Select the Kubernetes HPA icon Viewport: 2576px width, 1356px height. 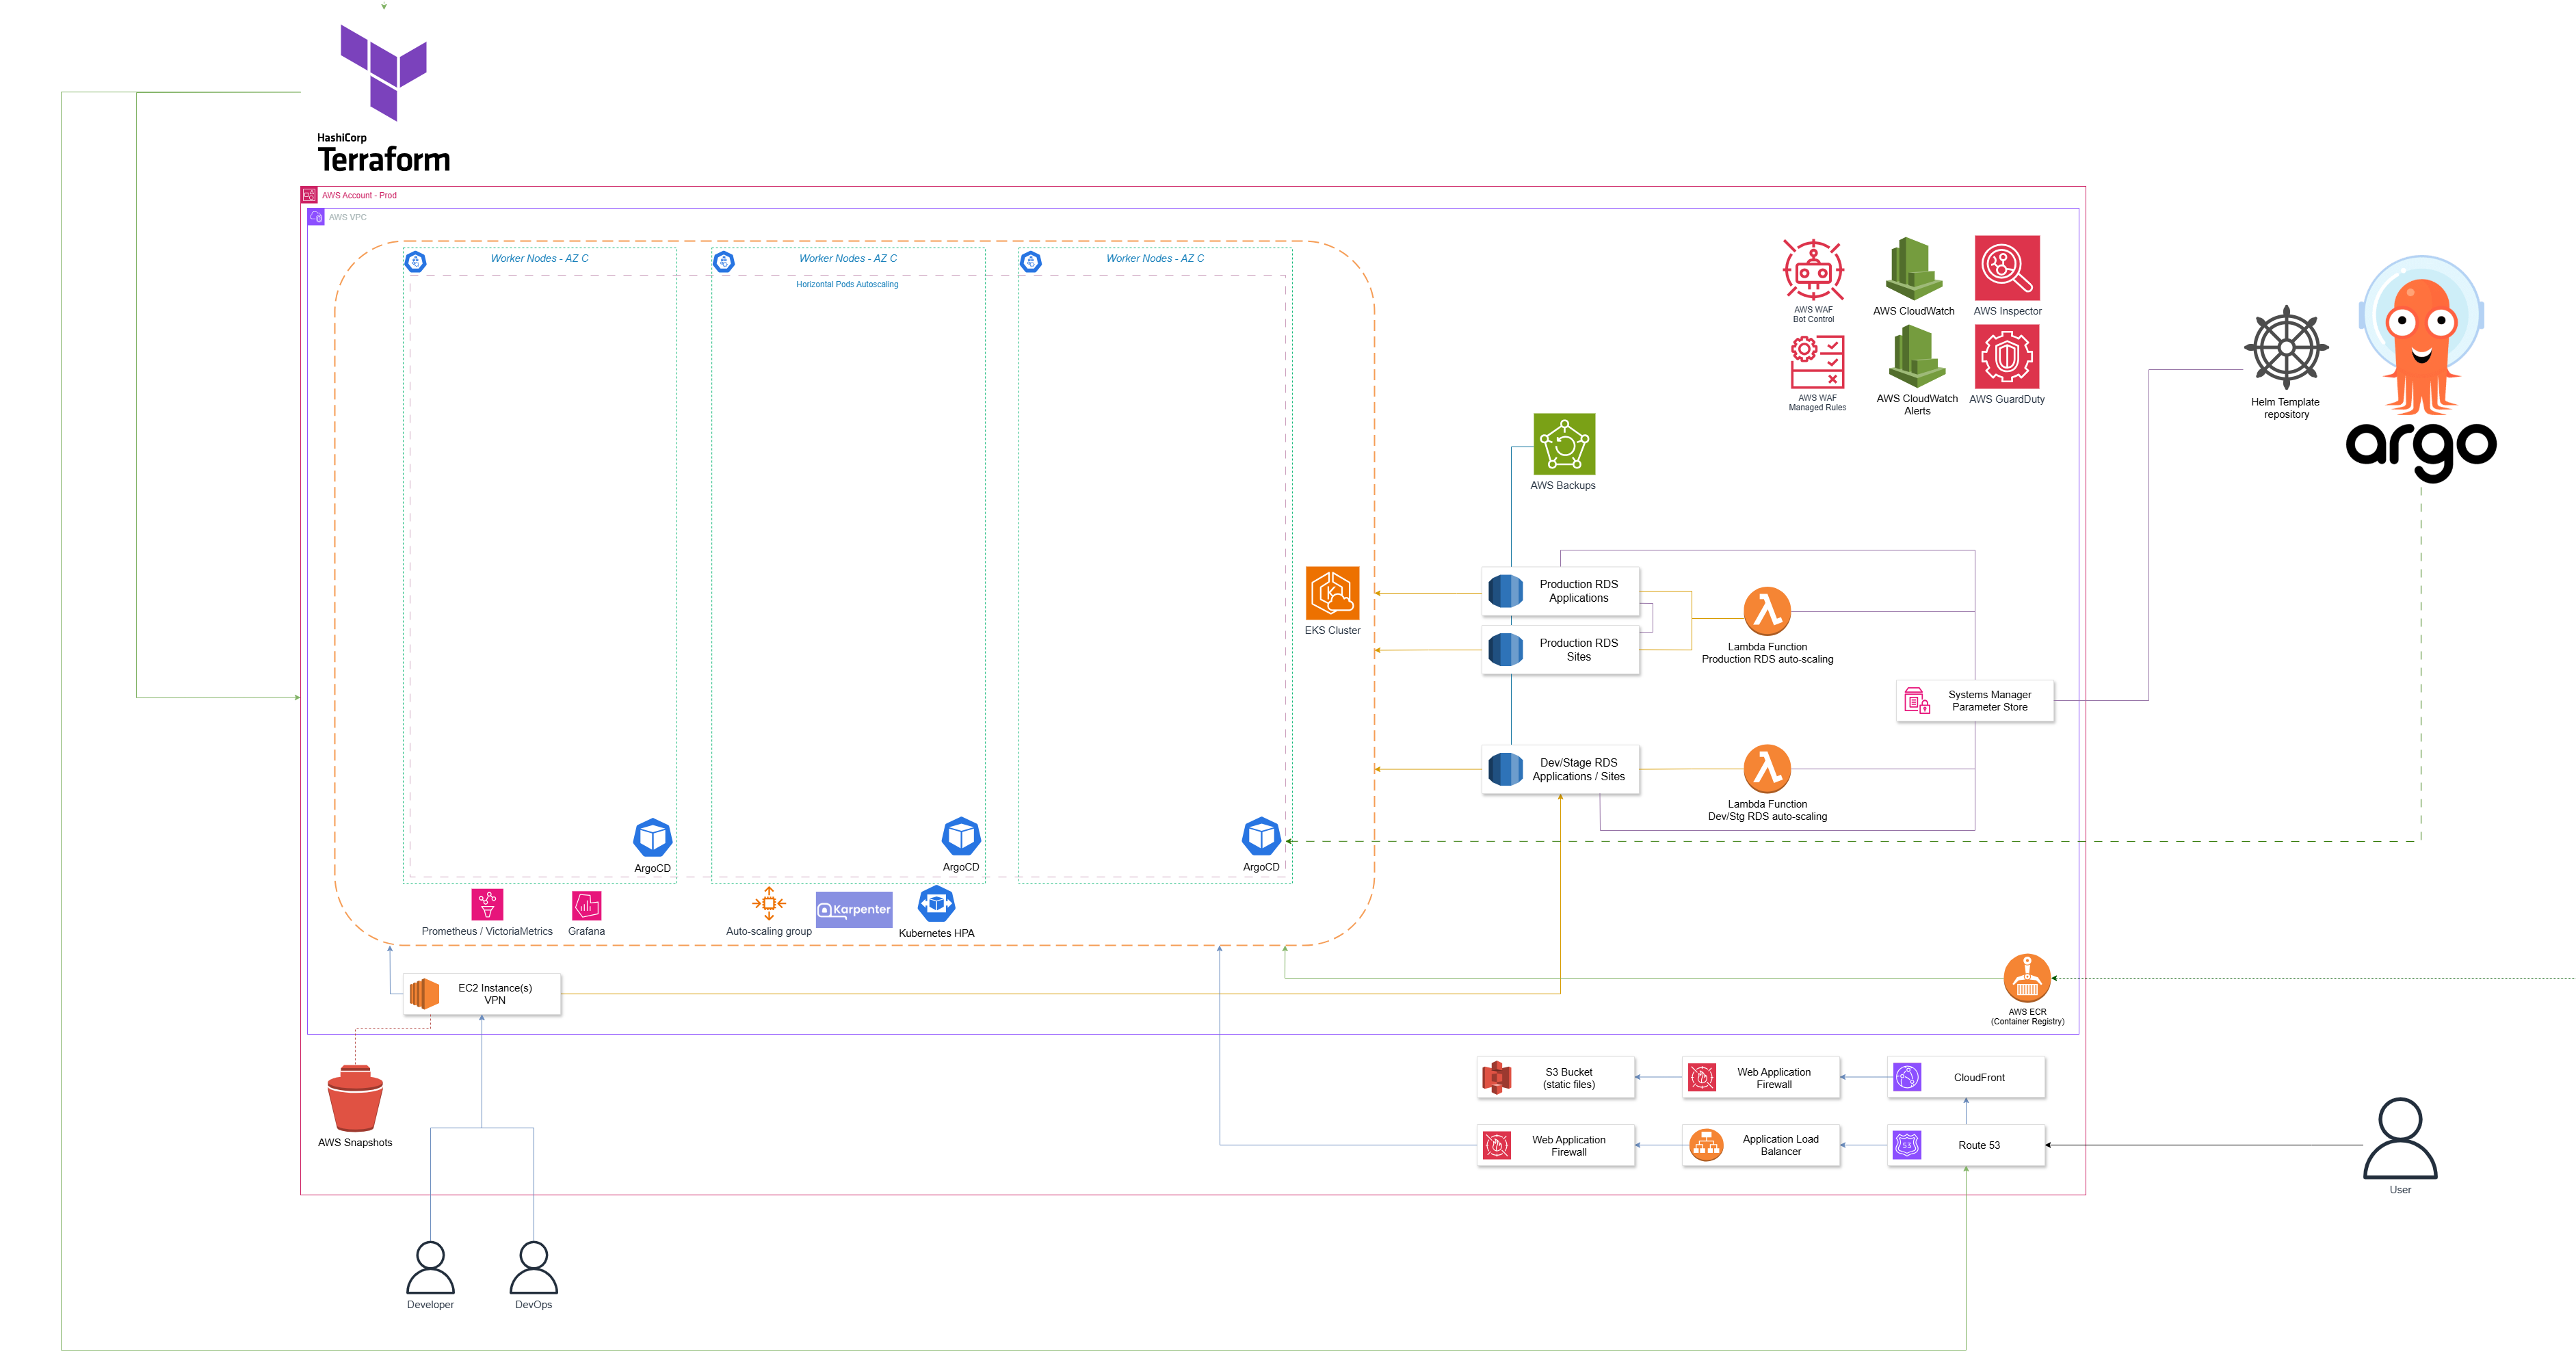coord(936,904)
